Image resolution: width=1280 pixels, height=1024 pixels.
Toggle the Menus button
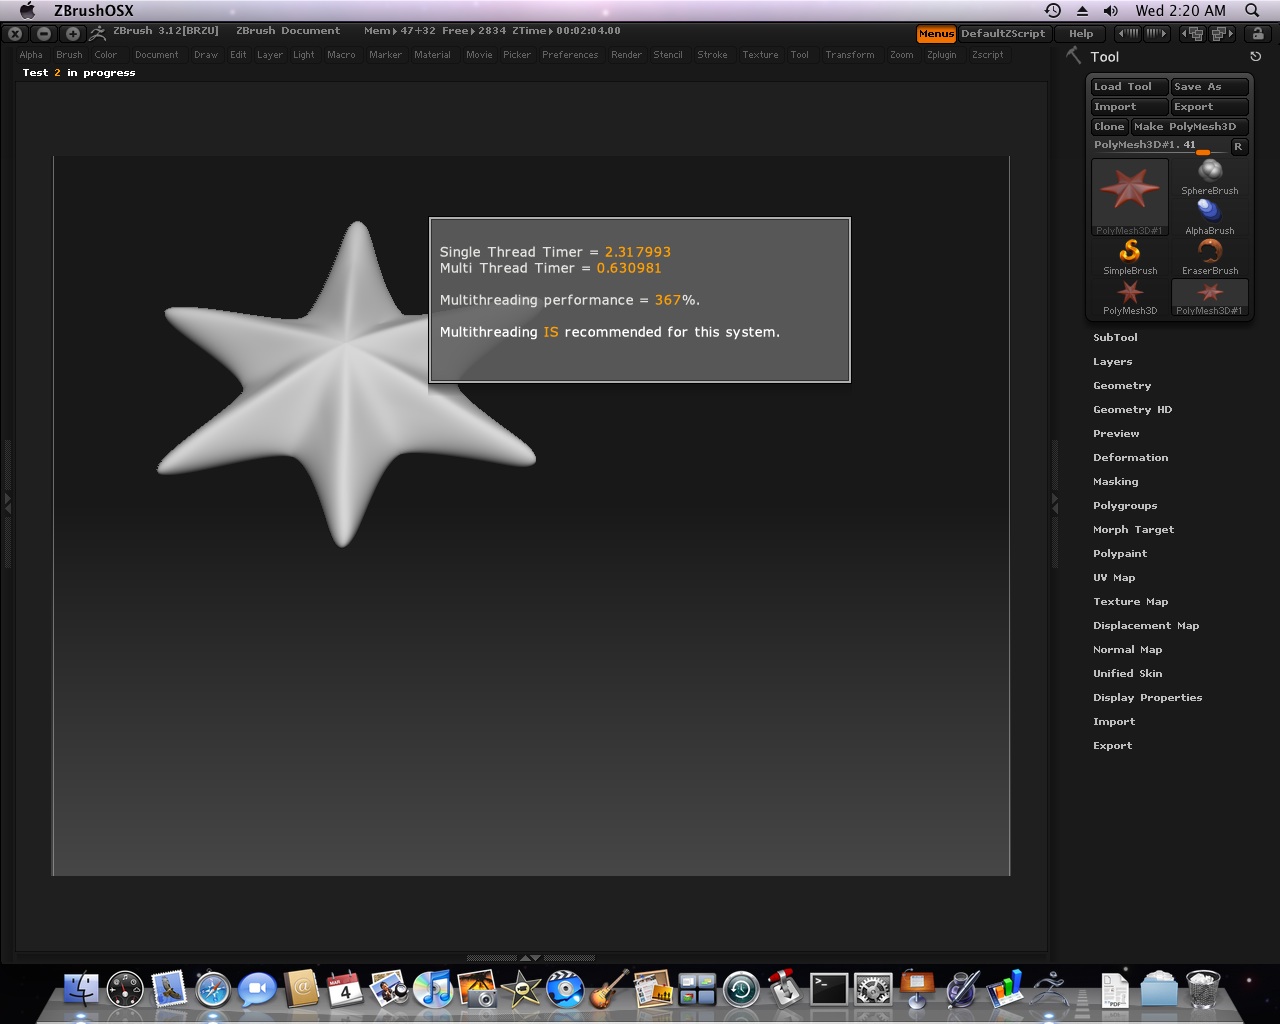click(x=936, y=34)
